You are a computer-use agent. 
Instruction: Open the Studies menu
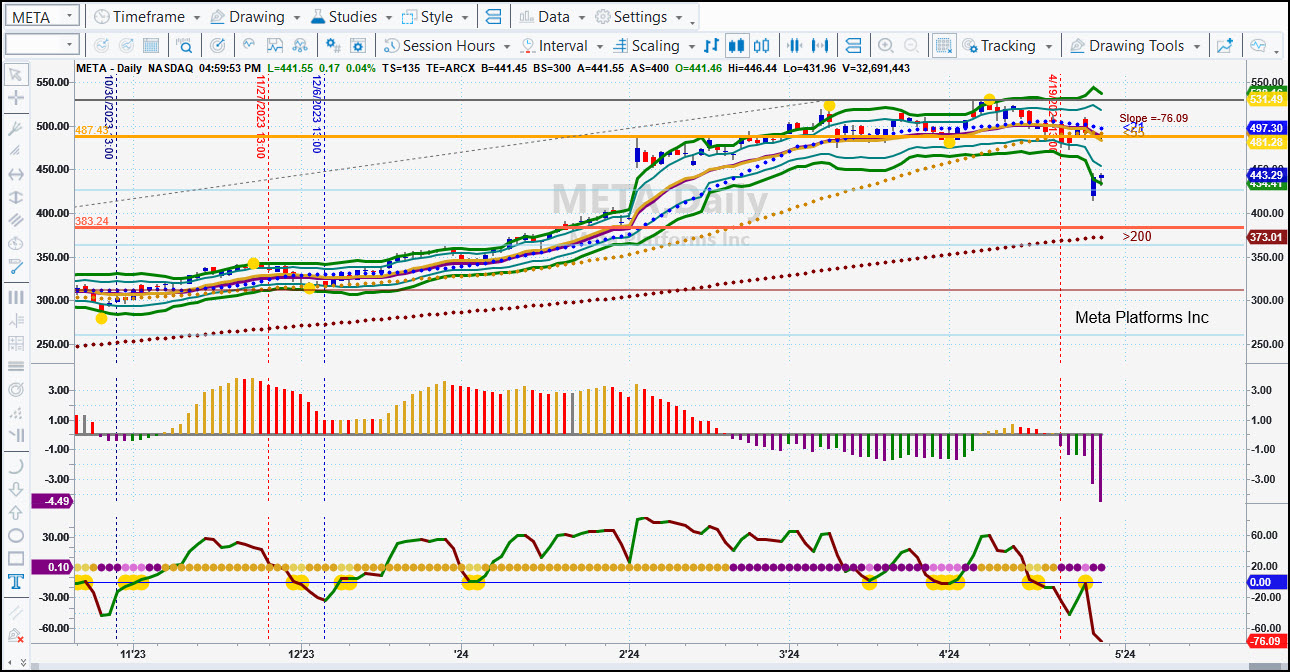click(351, 17)
